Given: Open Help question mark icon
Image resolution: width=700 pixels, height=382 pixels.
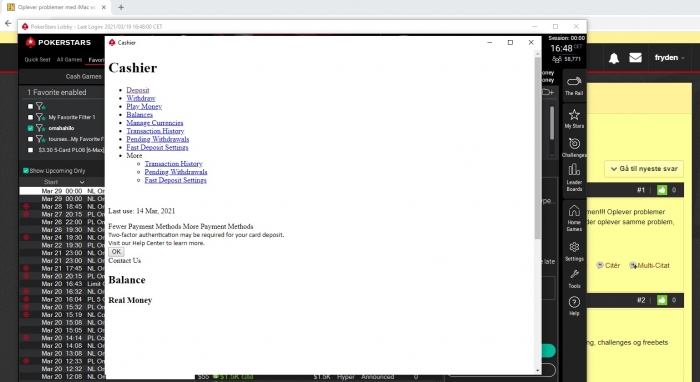Looking at the screenshot, I should point(574,306).
